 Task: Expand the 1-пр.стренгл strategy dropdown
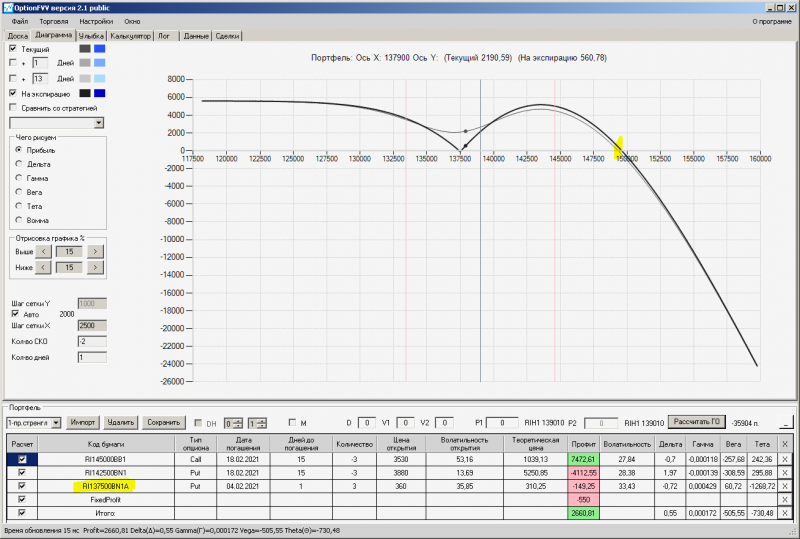pos(56,423)
